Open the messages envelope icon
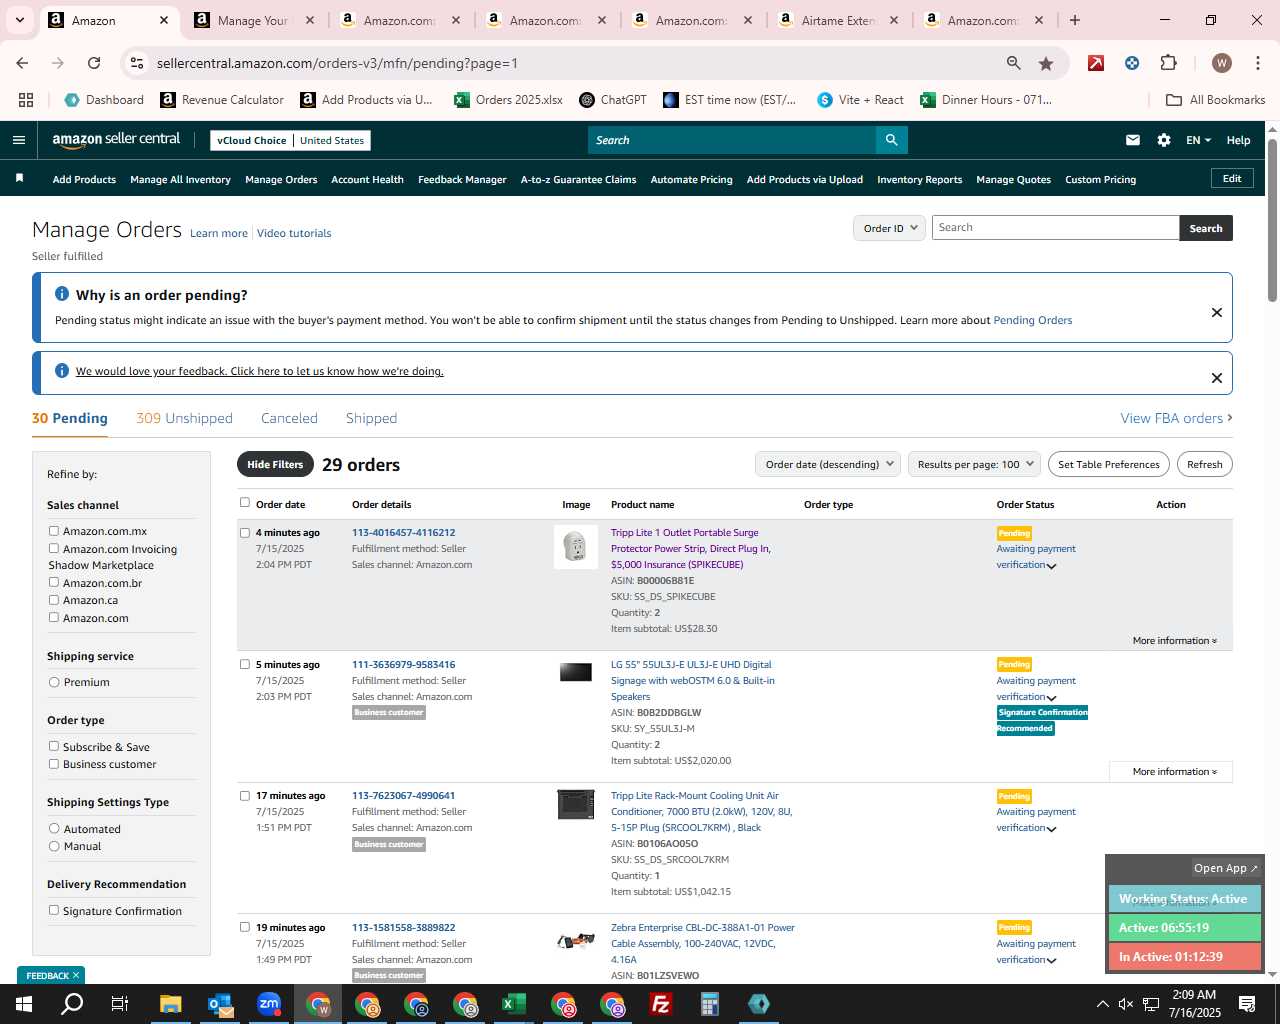The image size is (1280, 1024). pyautogui.click(x=1133, y=140)
